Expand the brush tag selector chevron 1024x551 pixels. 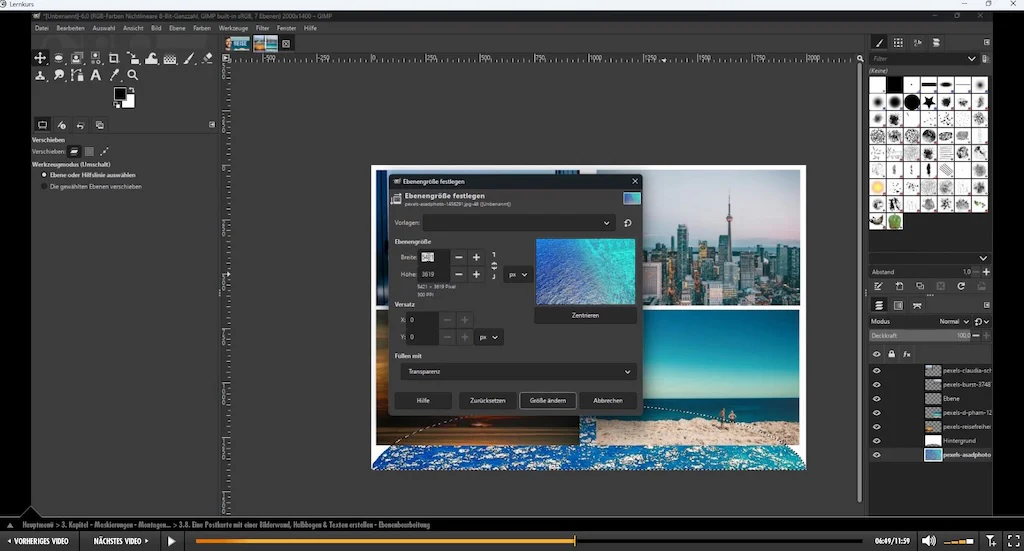point(983,258)
